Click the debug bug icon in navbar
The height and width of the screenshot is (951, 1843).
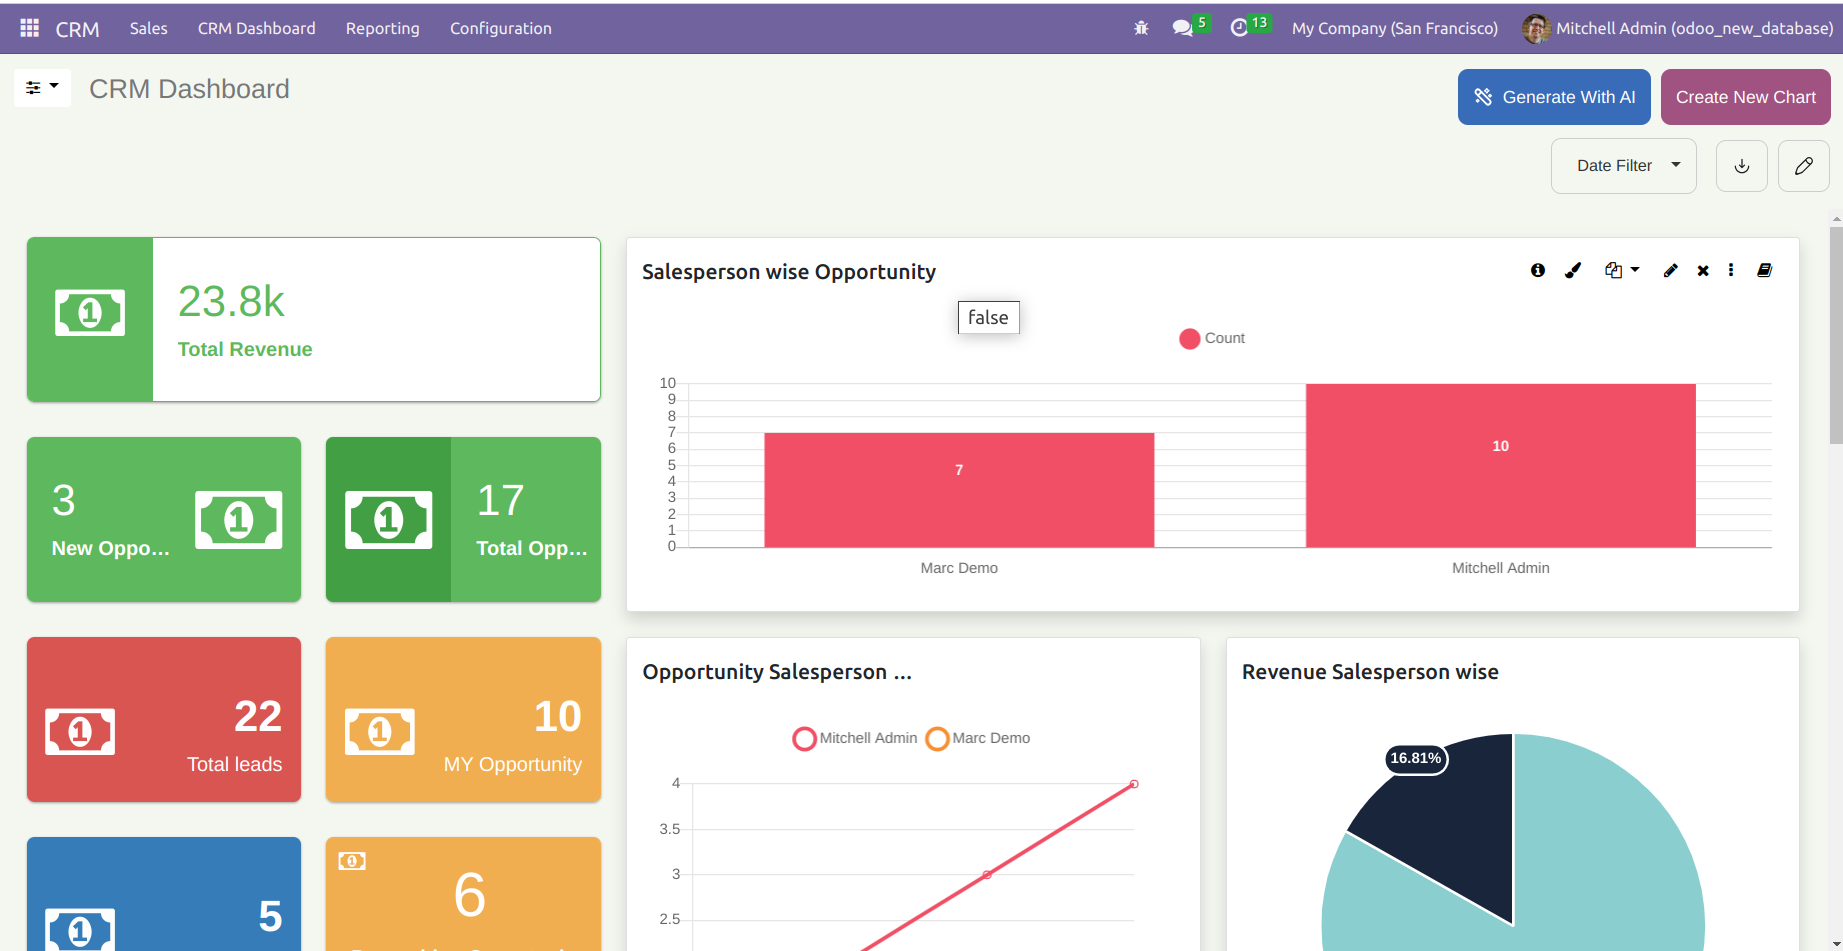(x=1141, y=28)
